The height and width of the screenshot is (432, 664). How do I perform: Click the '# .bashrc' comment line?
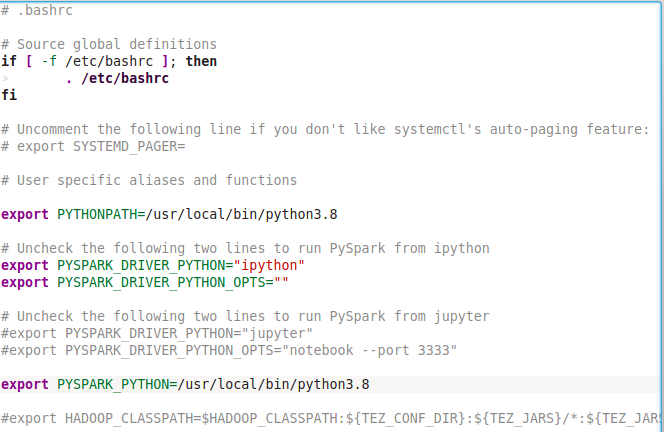(37, 10)
